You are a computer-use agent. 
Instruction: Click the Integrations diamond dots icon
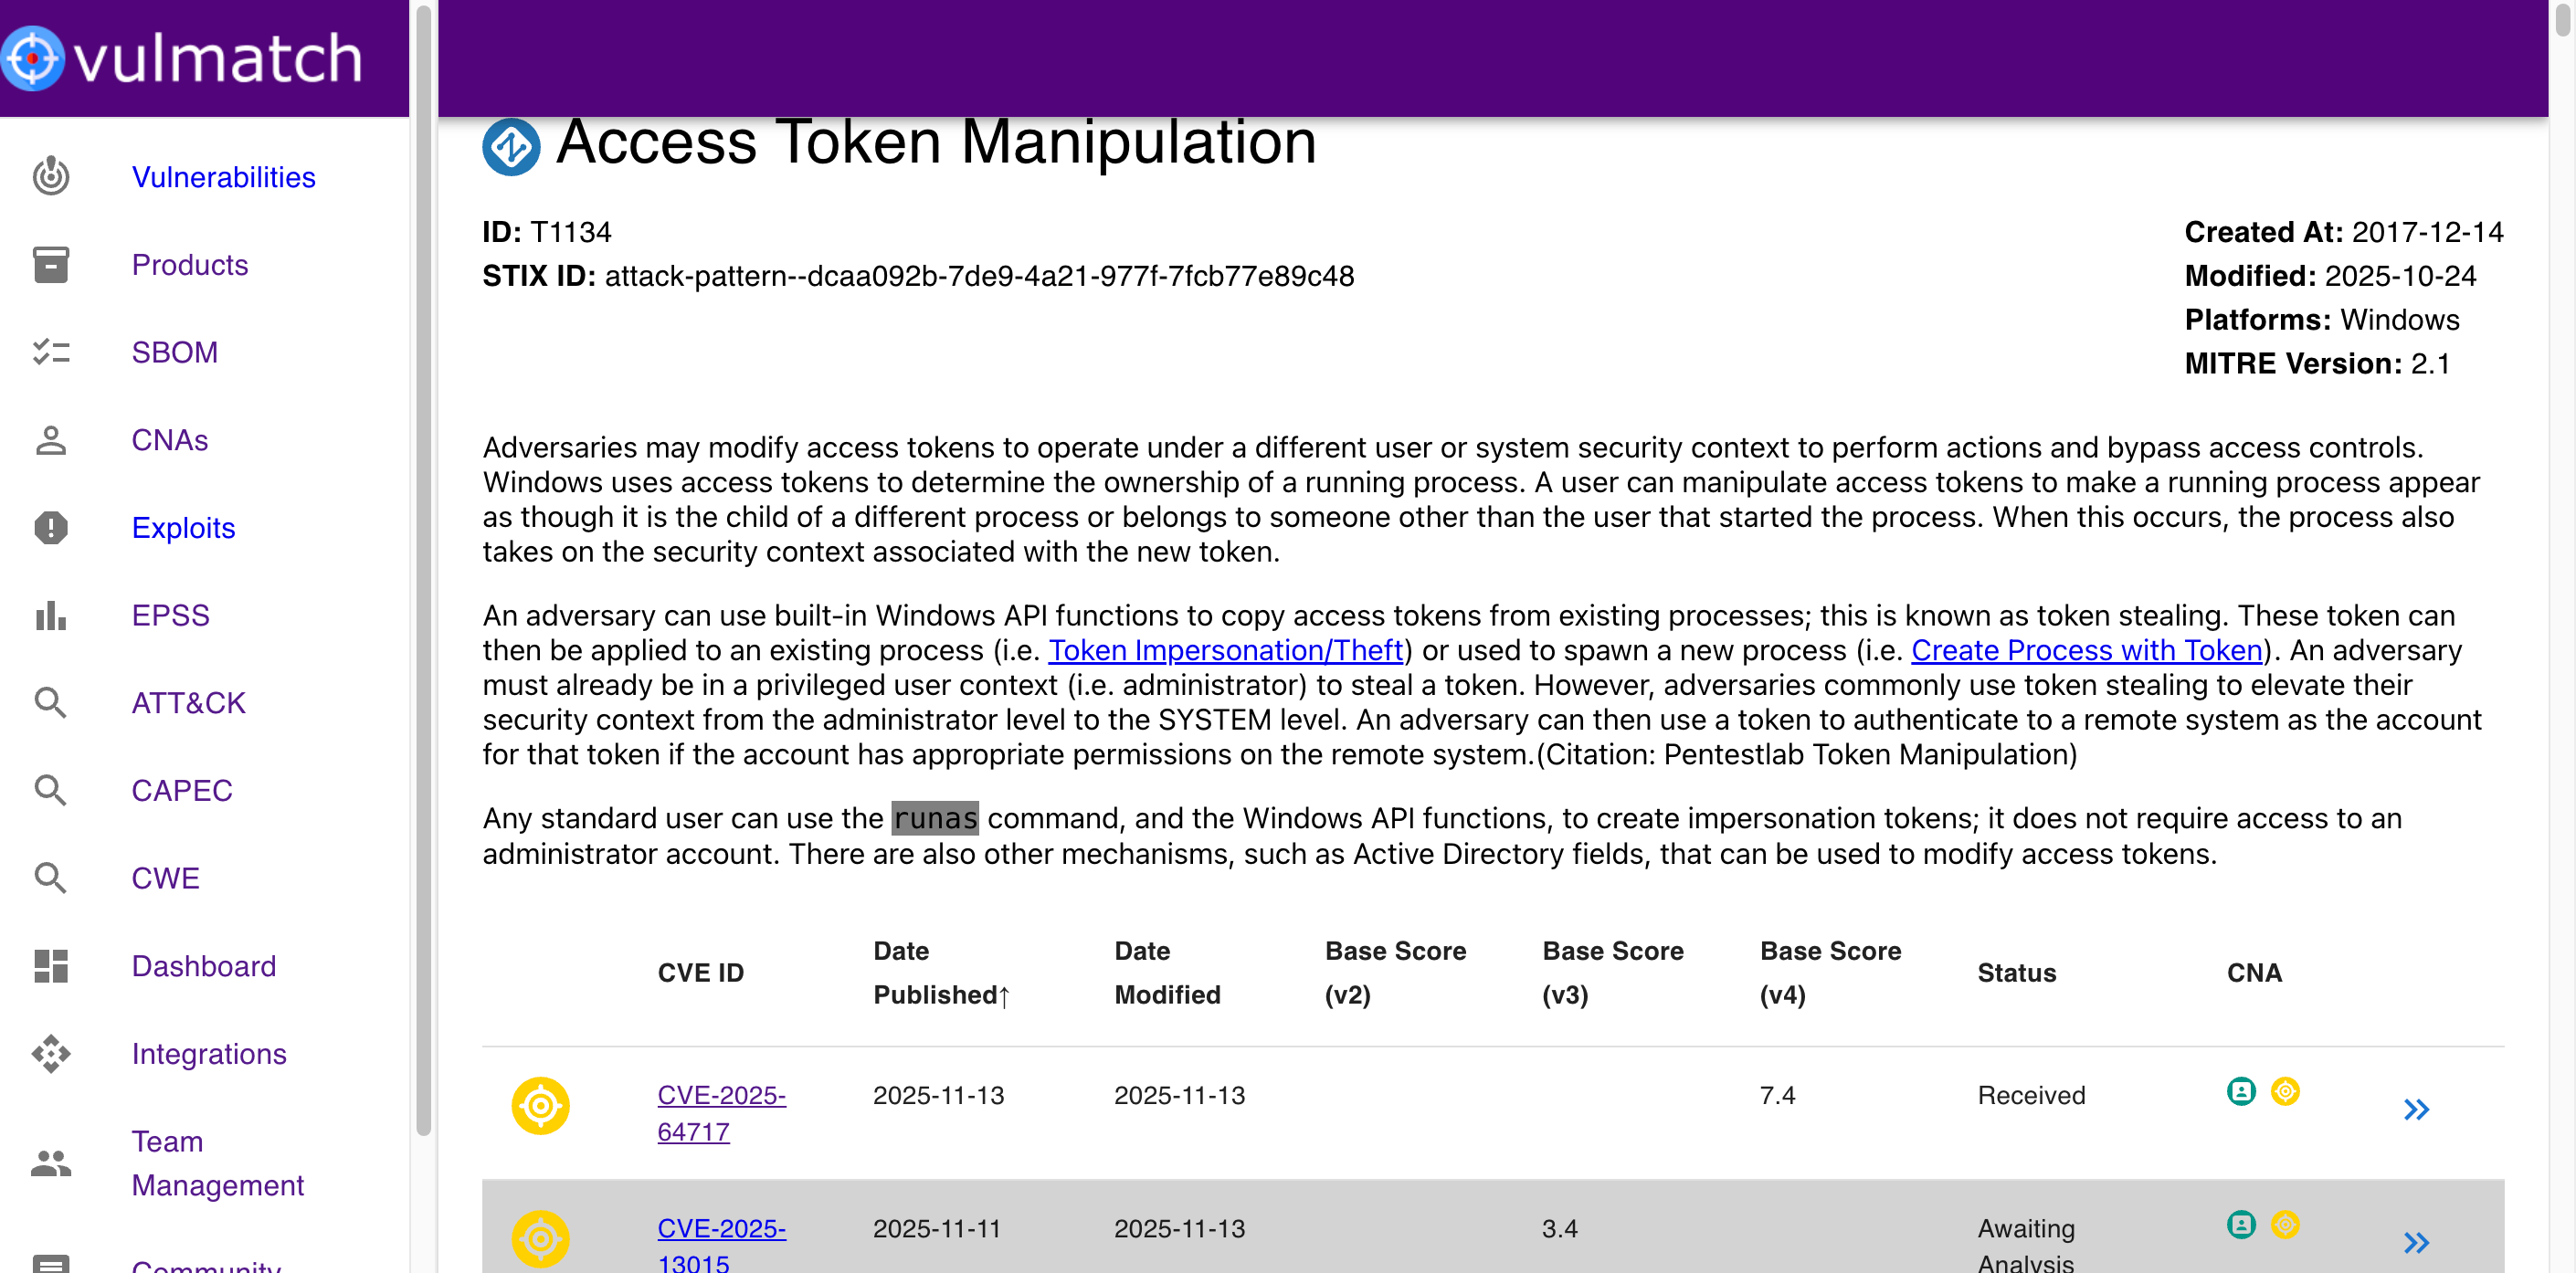click(51, 1054)
